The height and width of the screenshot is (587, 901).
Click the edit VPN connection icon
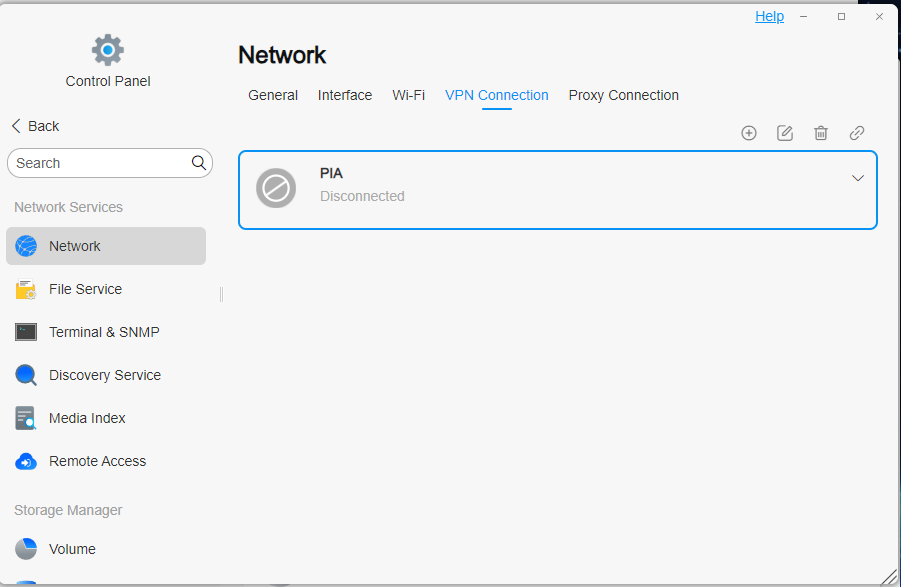pyautogui.click(x=785, y=133)
